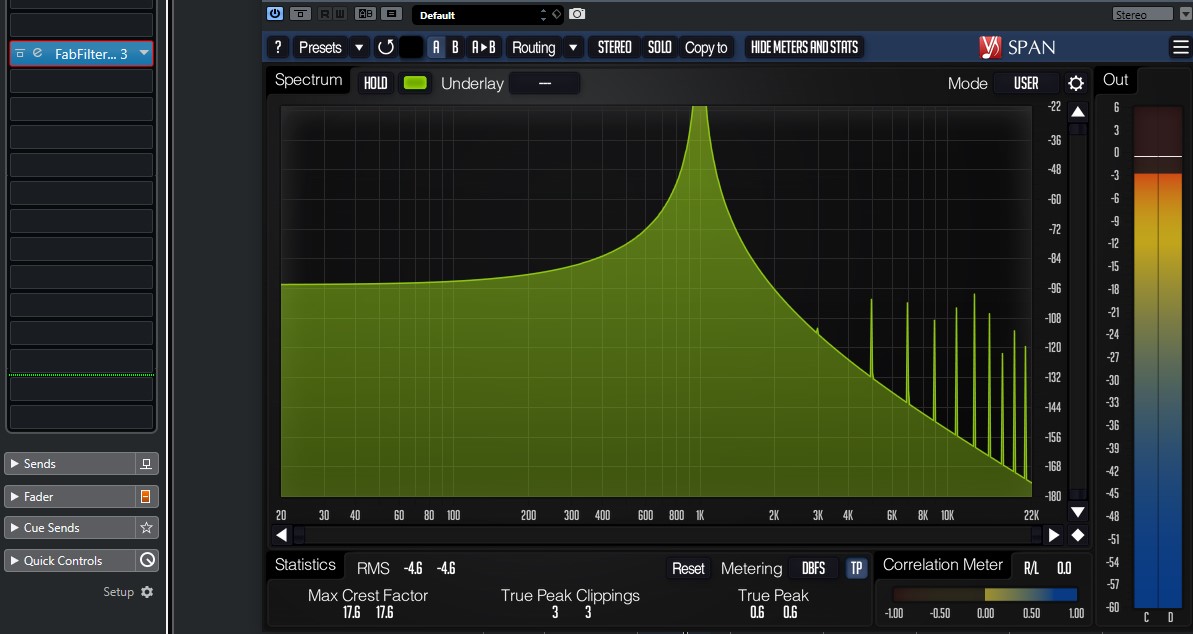
Task: Click the spectrum range down arrow
Action: pyautogui.click(x=1077, y=512)
